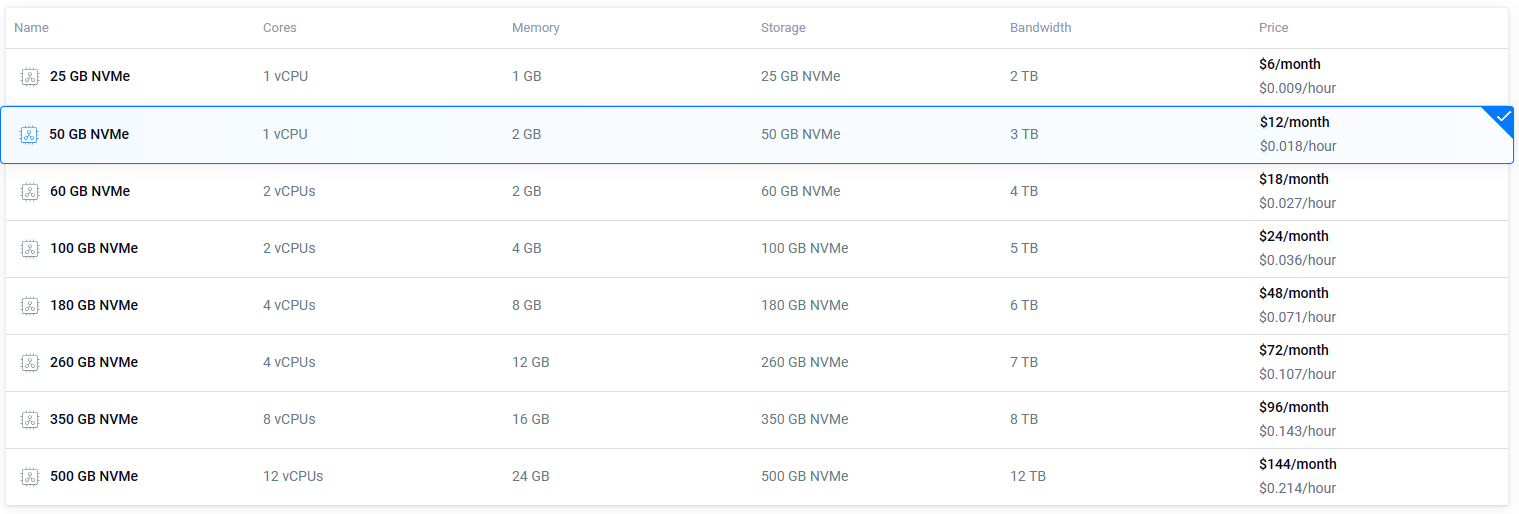Click the server icon beside 180 GB NVMe

click(x=30, y=306)
